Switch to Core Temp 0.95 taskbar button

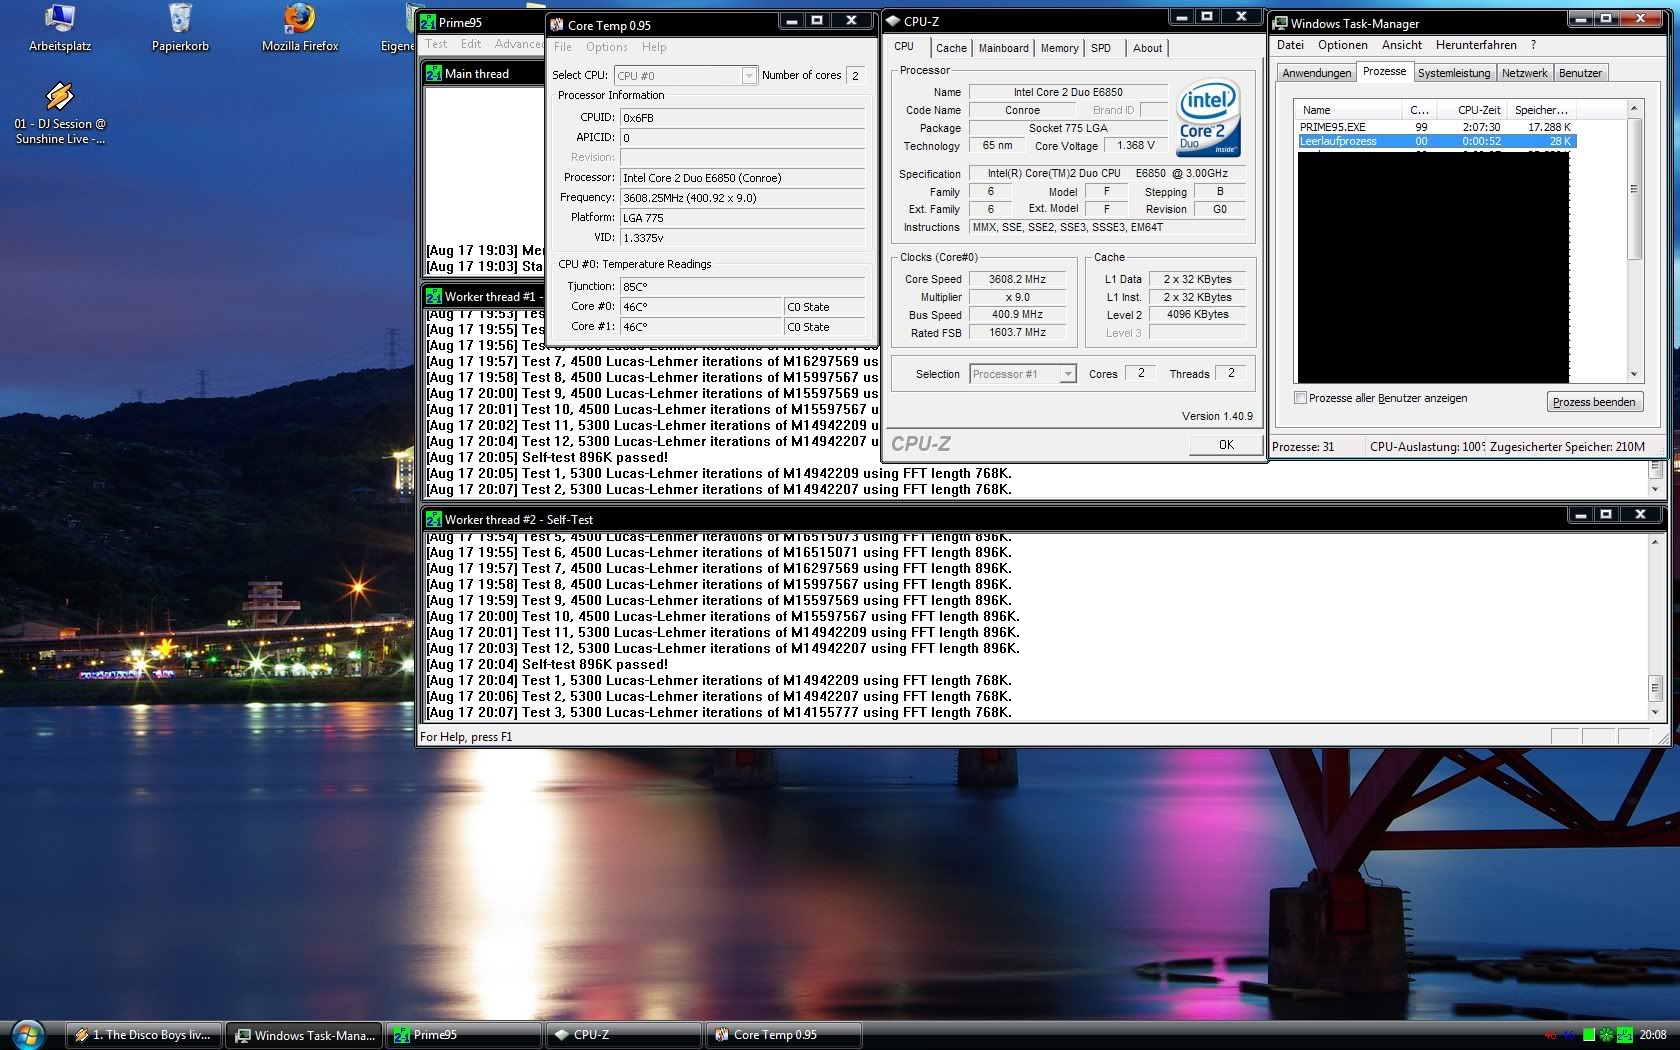pos(785,1035)
